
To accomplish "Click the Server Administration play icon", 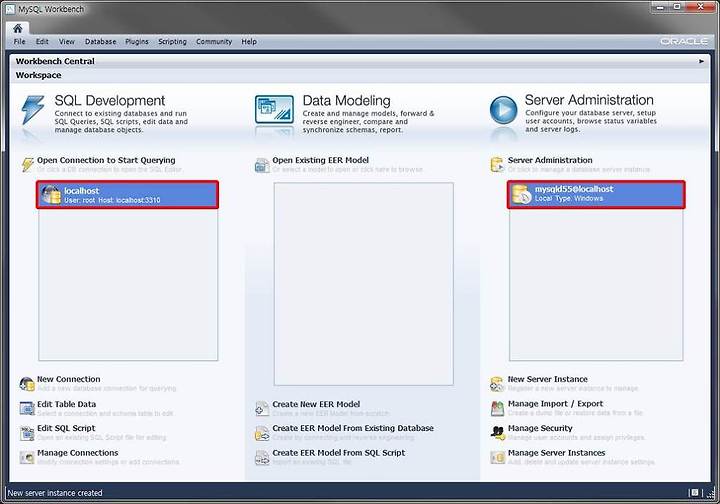I will [x=503, y=110].
